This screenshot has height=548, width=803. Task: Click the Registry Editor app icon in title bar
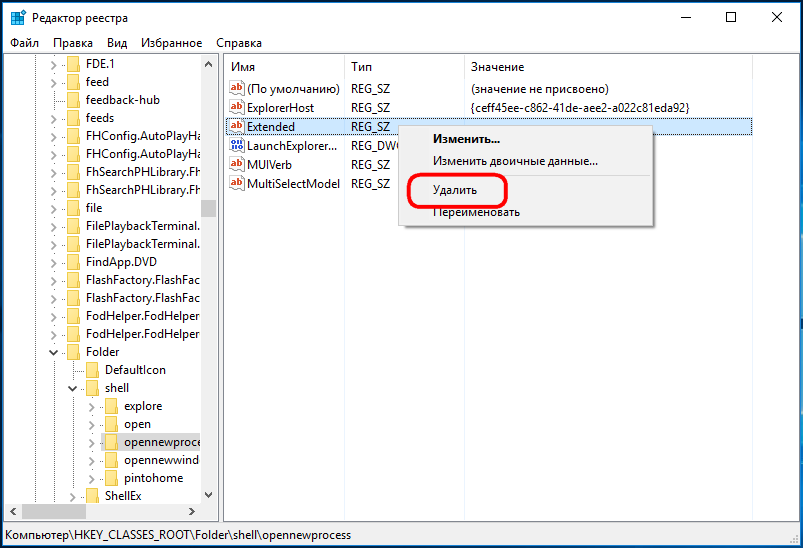click(18, 17)
